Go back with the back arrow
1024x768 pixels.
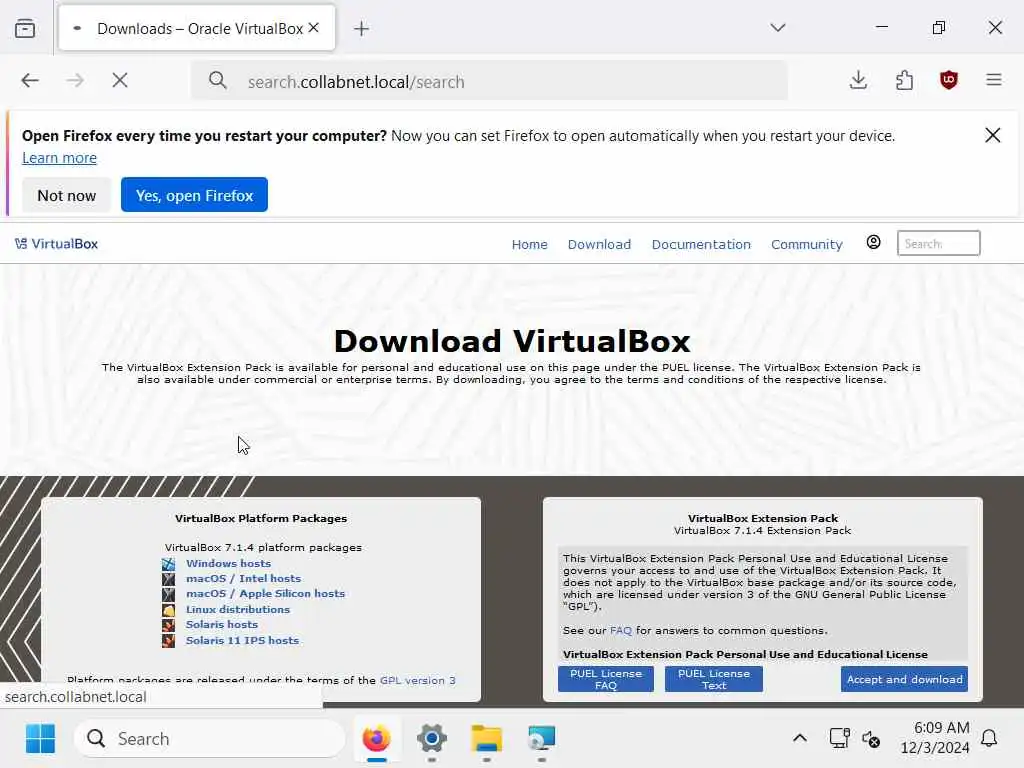[x=30, y=80]
